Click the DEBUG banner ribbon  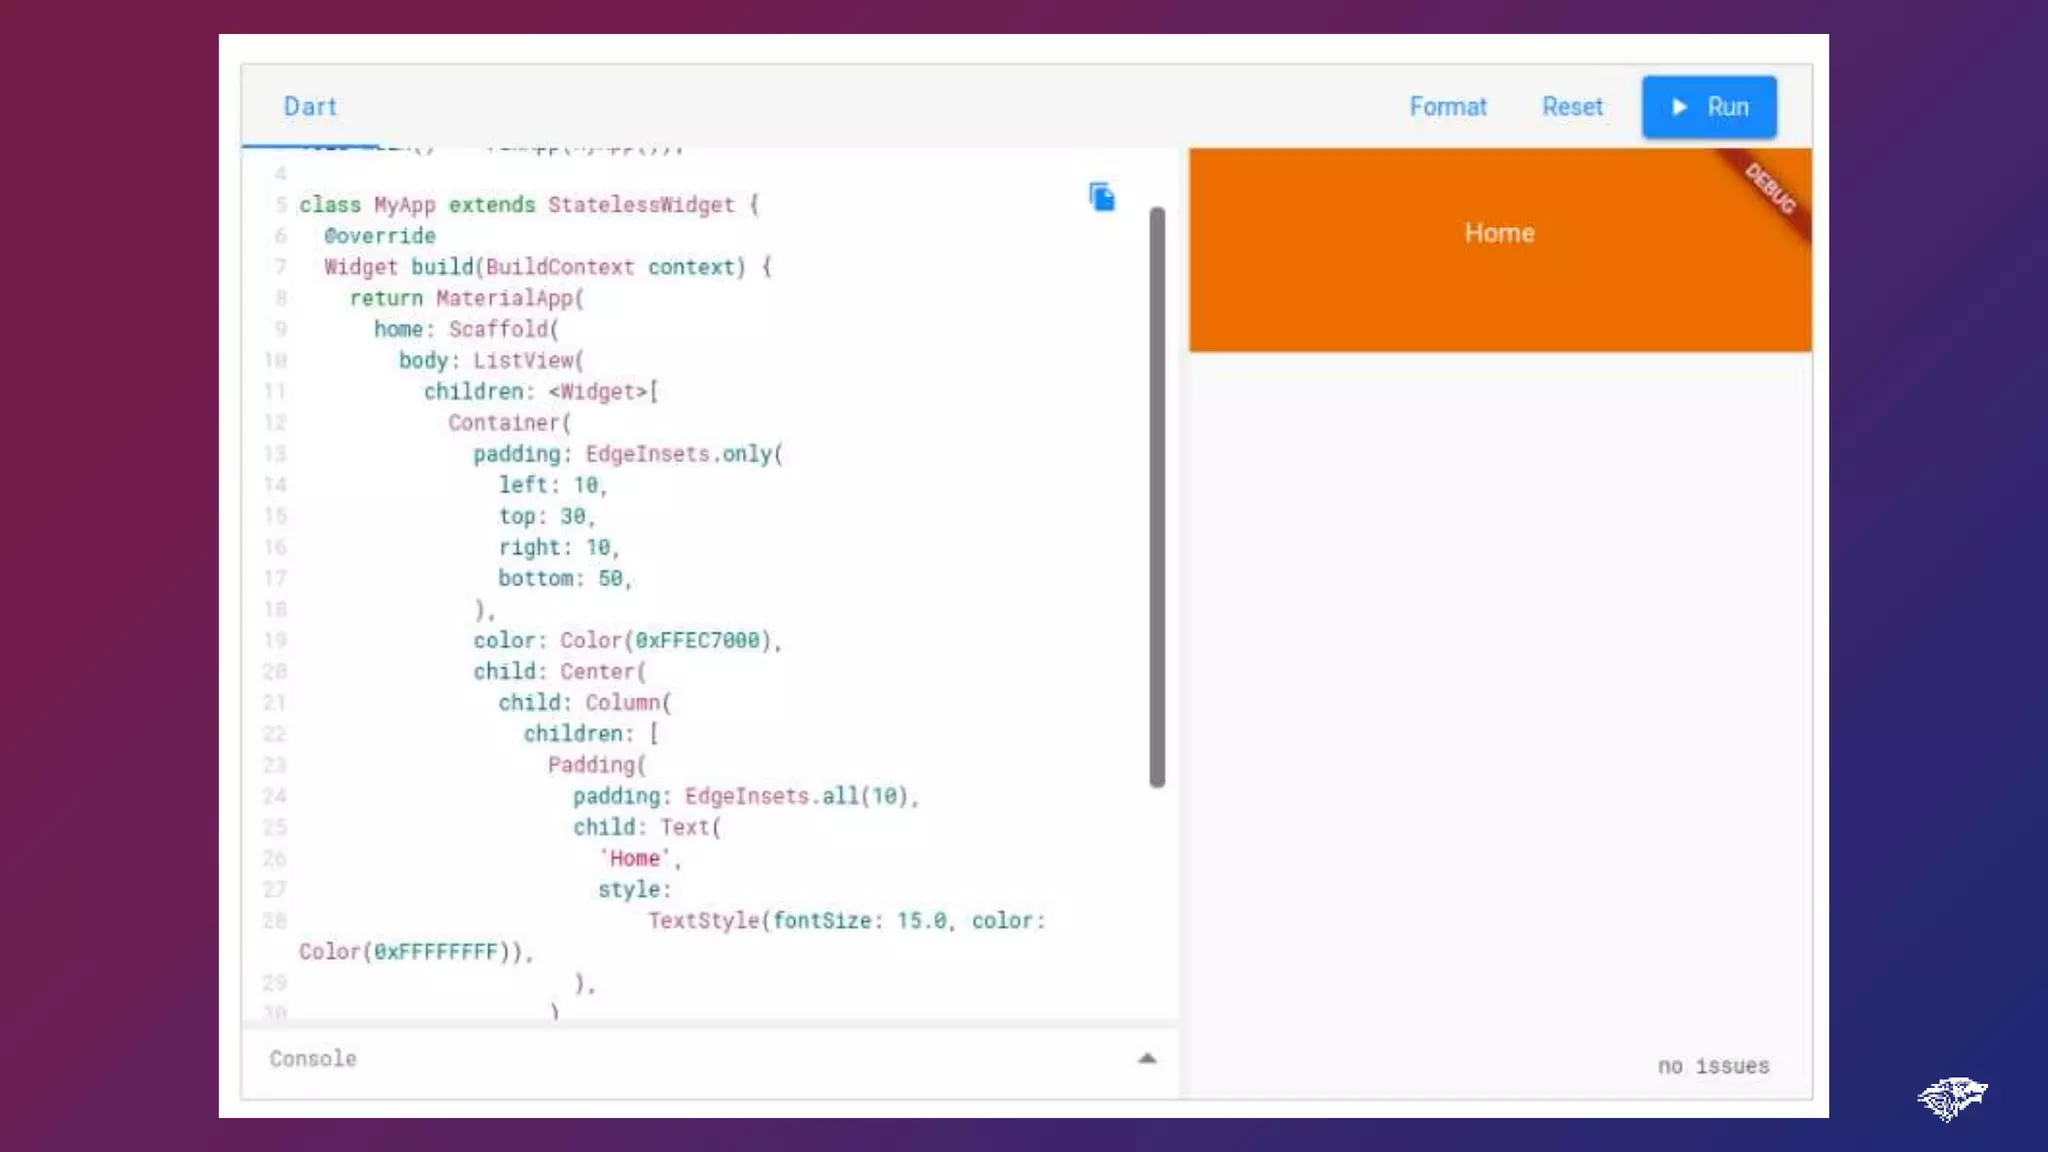click(x=1771, y=189)
